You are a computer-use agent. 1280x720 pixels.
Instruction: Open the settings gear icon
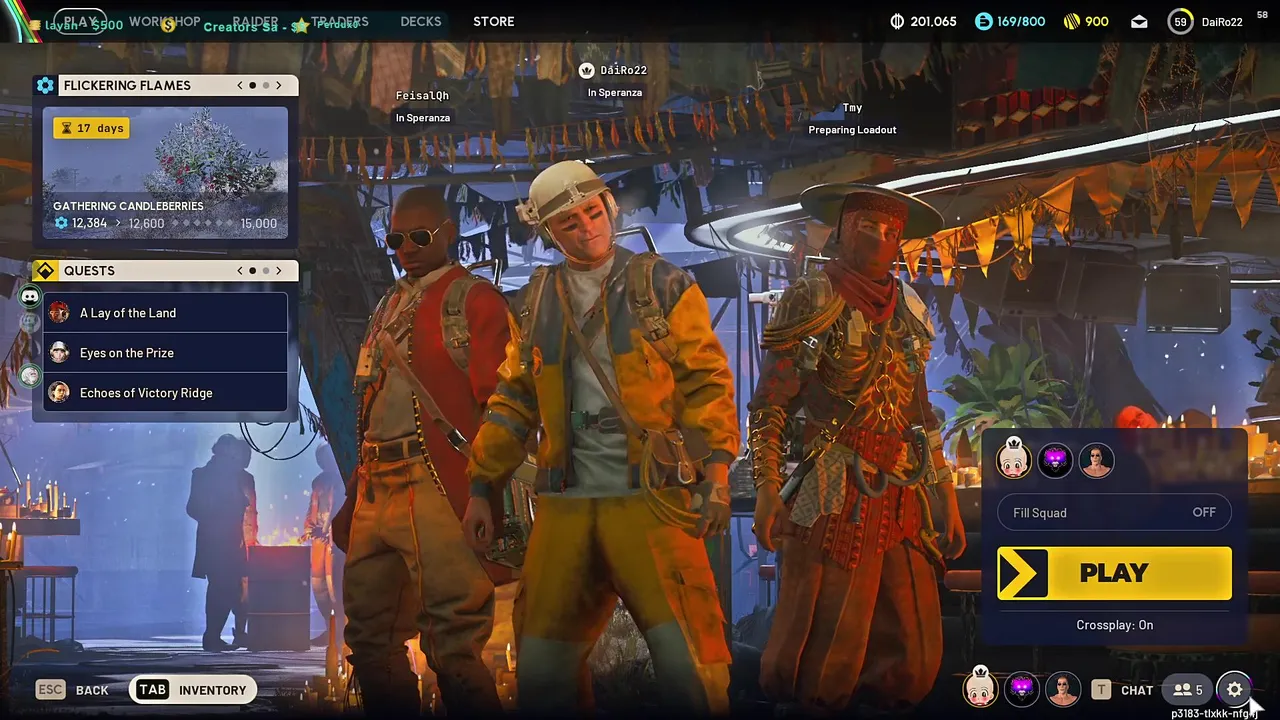coord(1235,689)
